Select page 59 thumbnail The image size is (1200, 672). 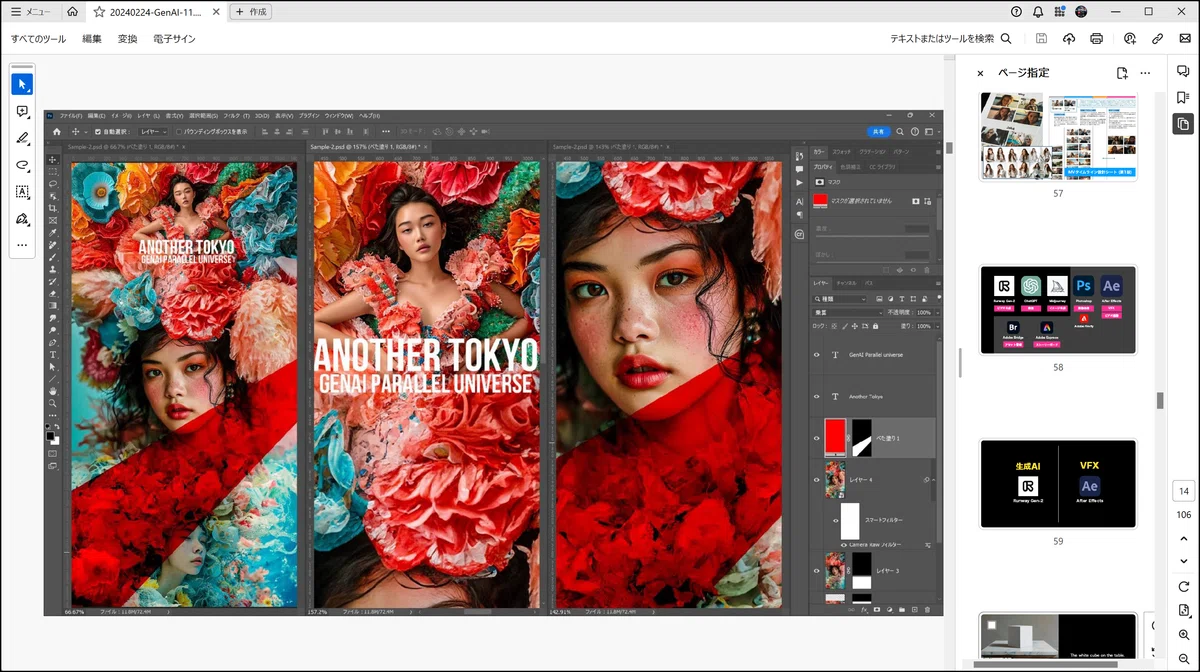pos(1058,483)
